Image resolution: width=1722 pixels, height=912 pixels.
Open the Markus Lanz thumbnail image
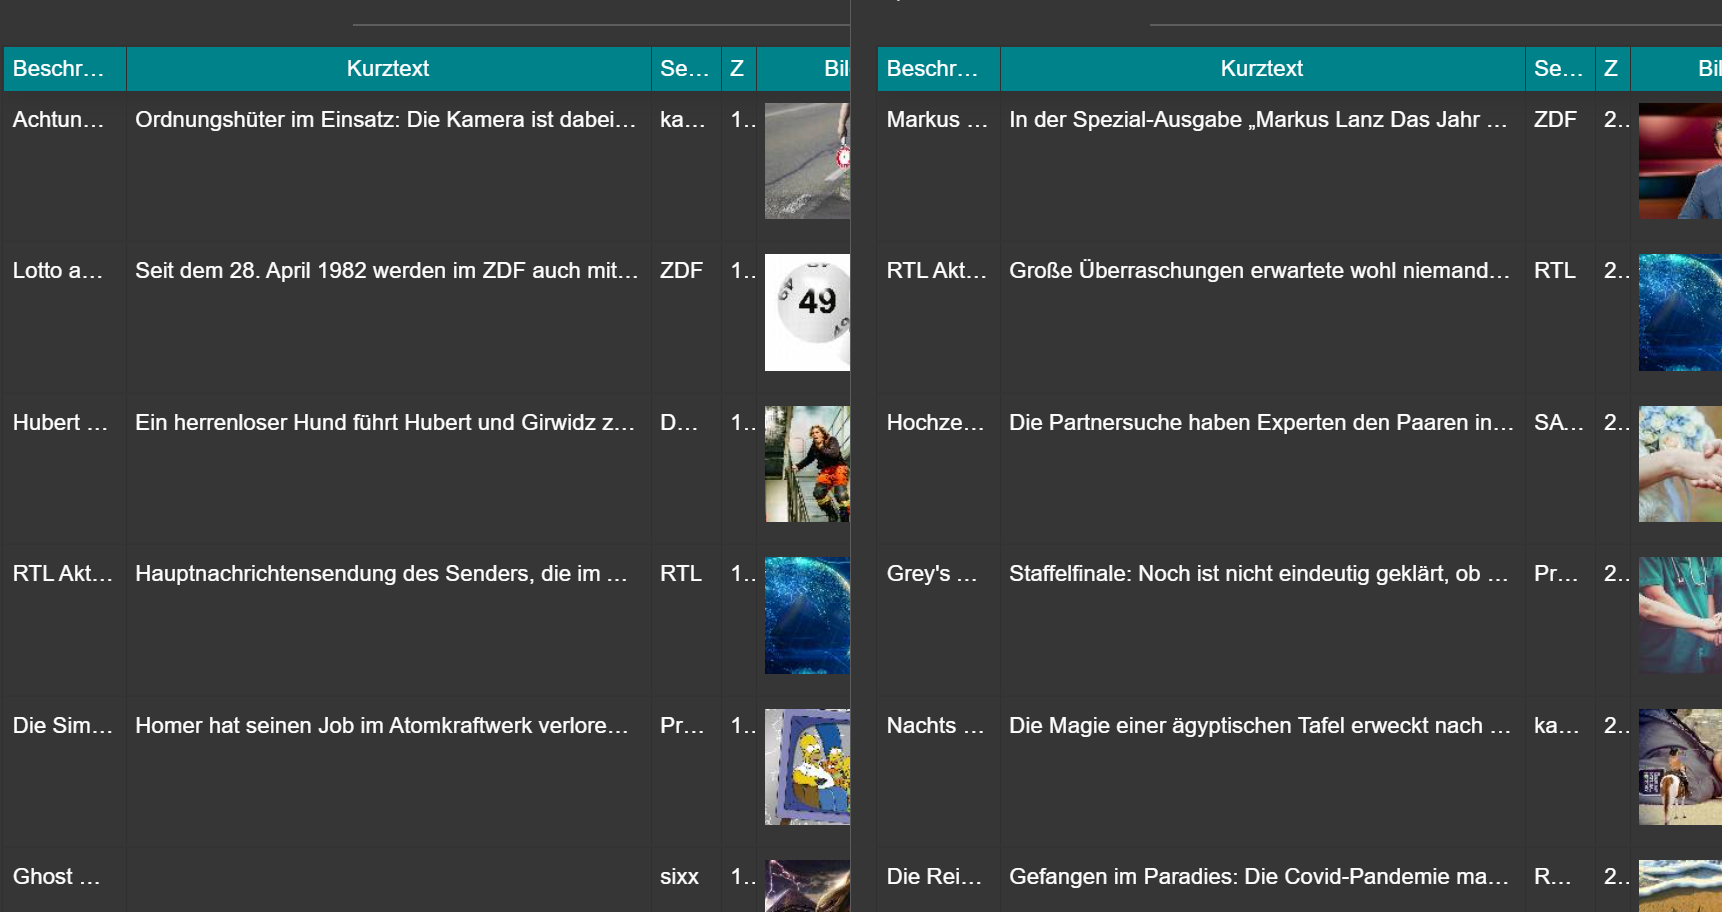tap(1680, 161)
